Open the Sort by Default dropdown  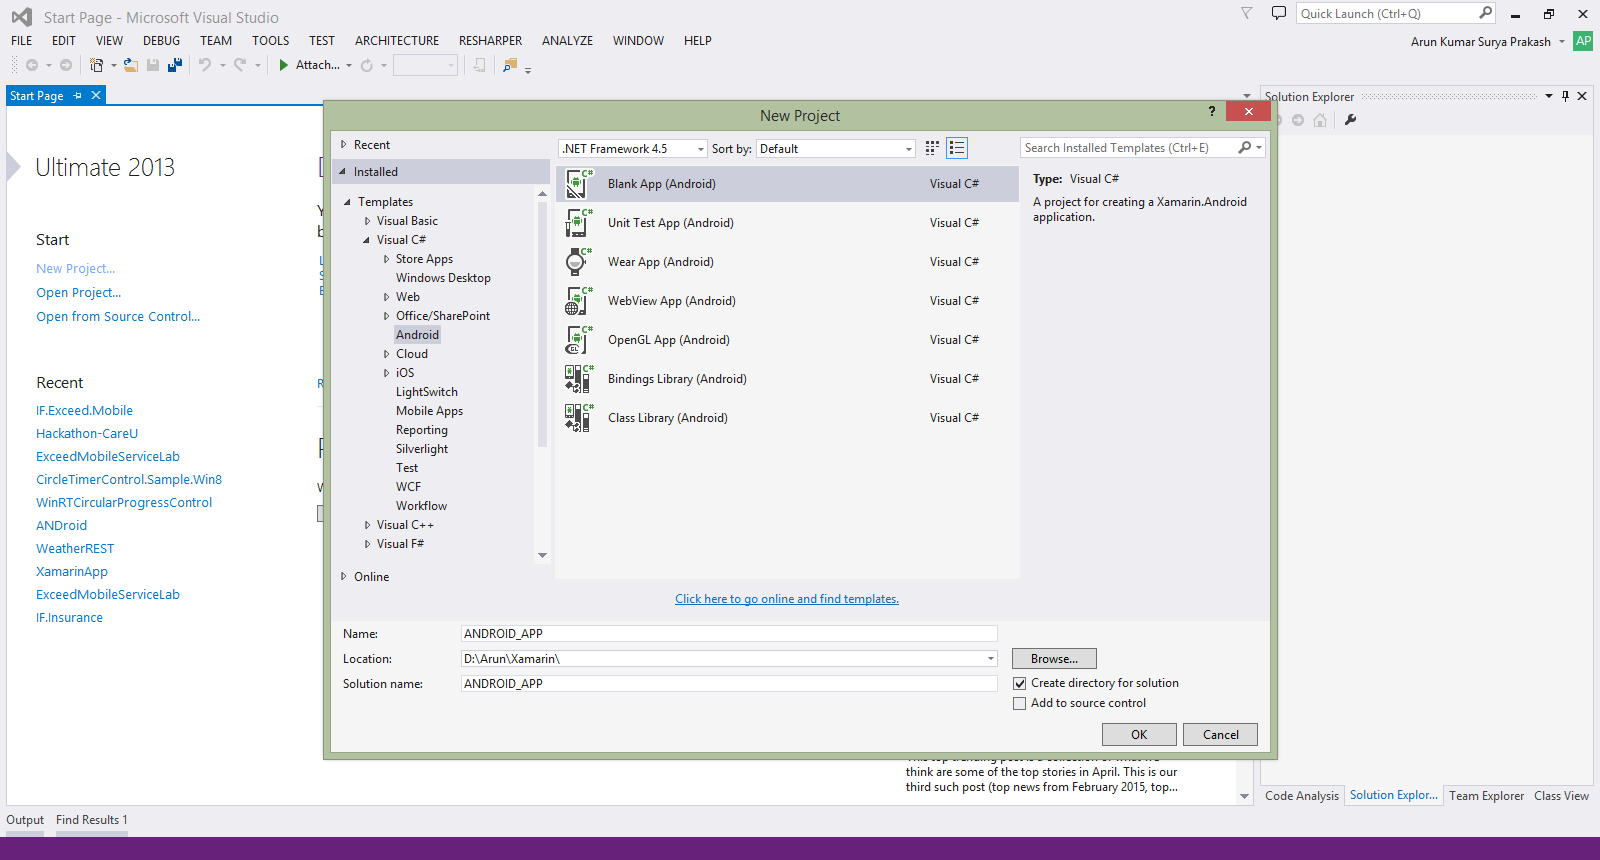[909, 149]
